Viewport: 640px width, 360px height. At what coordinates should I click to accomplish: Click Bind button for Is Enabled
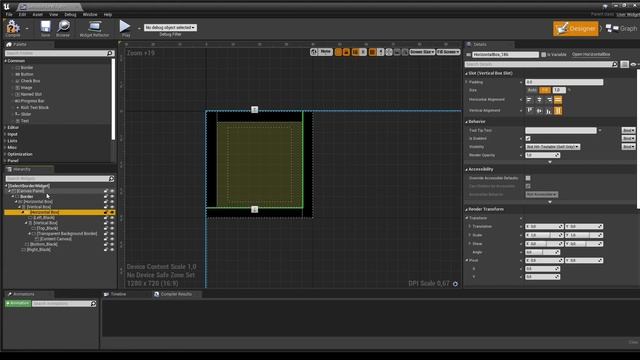tap(628, 139)
